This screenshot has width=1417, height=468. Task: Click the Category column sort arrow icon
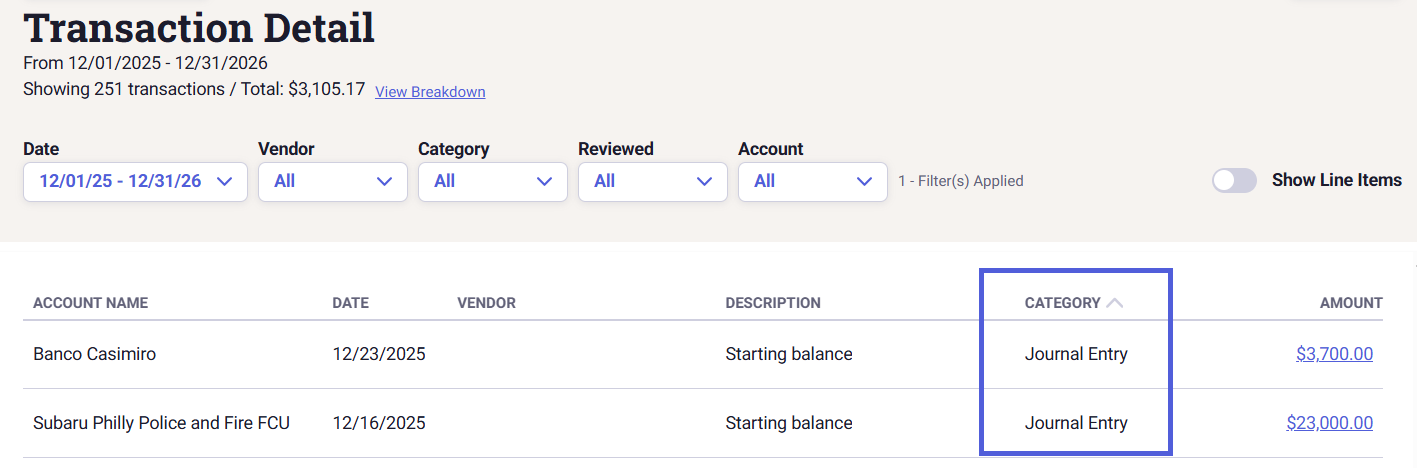[1115, 303]
